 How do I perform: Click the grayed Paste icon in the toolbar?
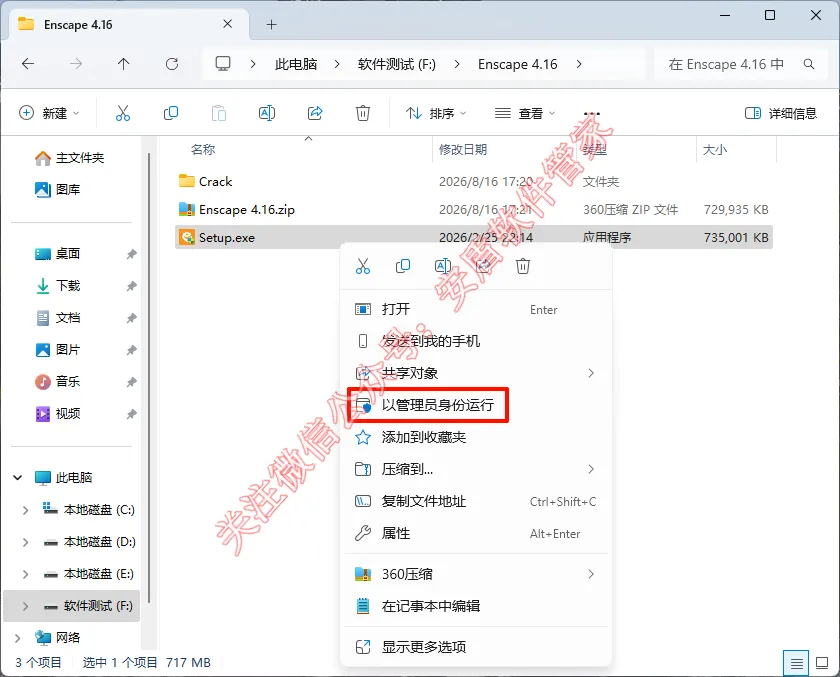click(219, 113)
